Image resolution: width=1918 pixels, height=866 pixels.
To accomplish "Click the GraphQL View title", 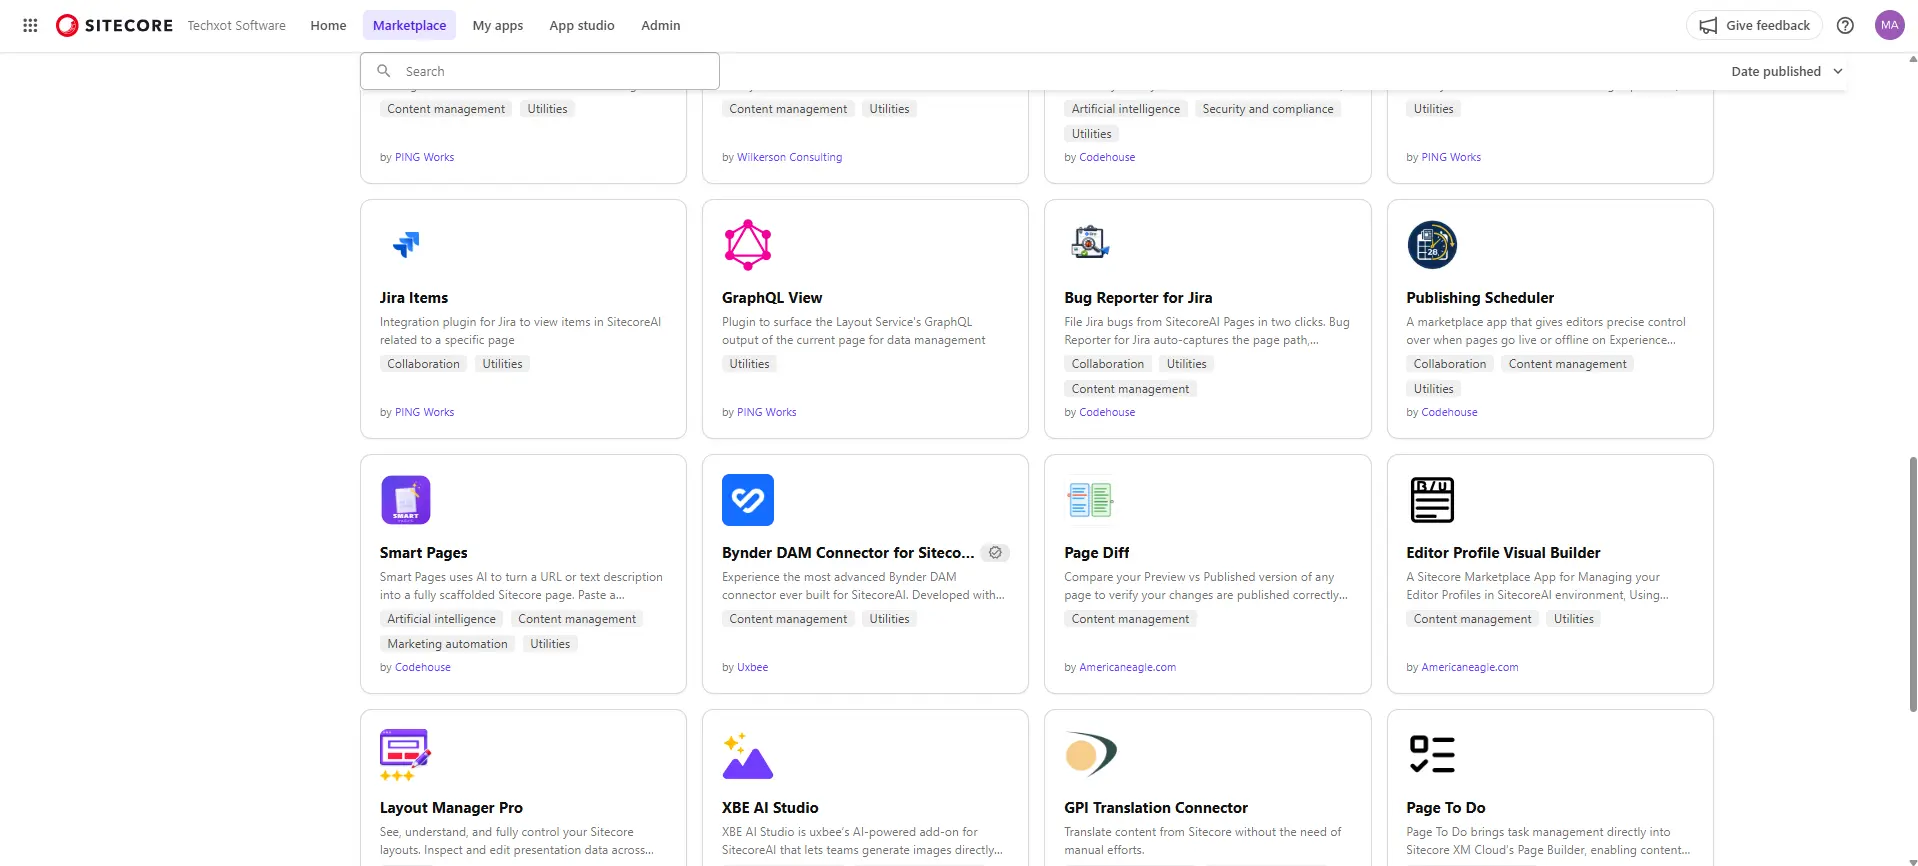I will pos(771,298).
